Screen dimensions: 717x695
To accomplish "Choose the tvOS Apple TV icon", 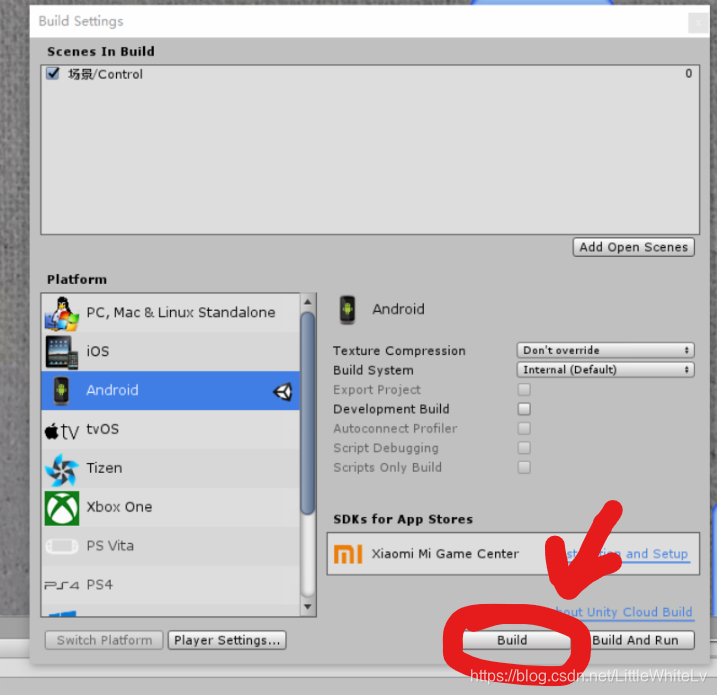I will coord(62,431).
